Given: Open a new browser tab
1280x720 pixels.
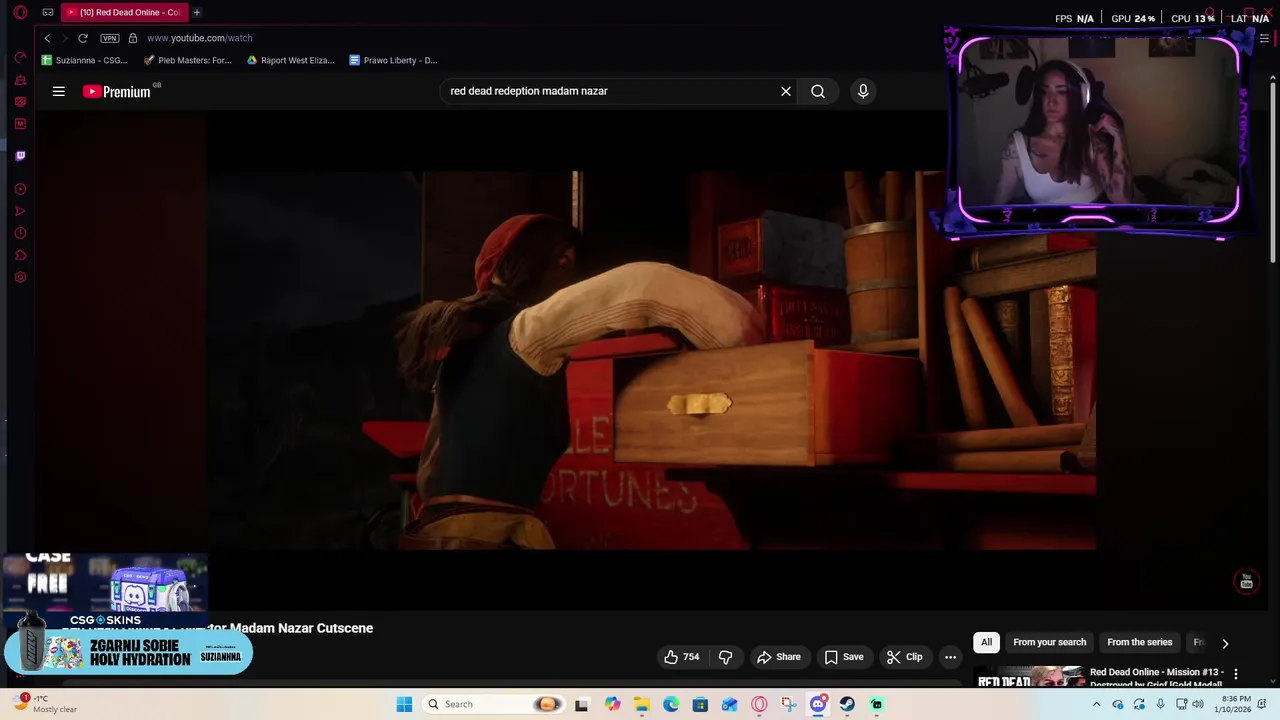Looking at the screenshot, I should coord(197,12).
